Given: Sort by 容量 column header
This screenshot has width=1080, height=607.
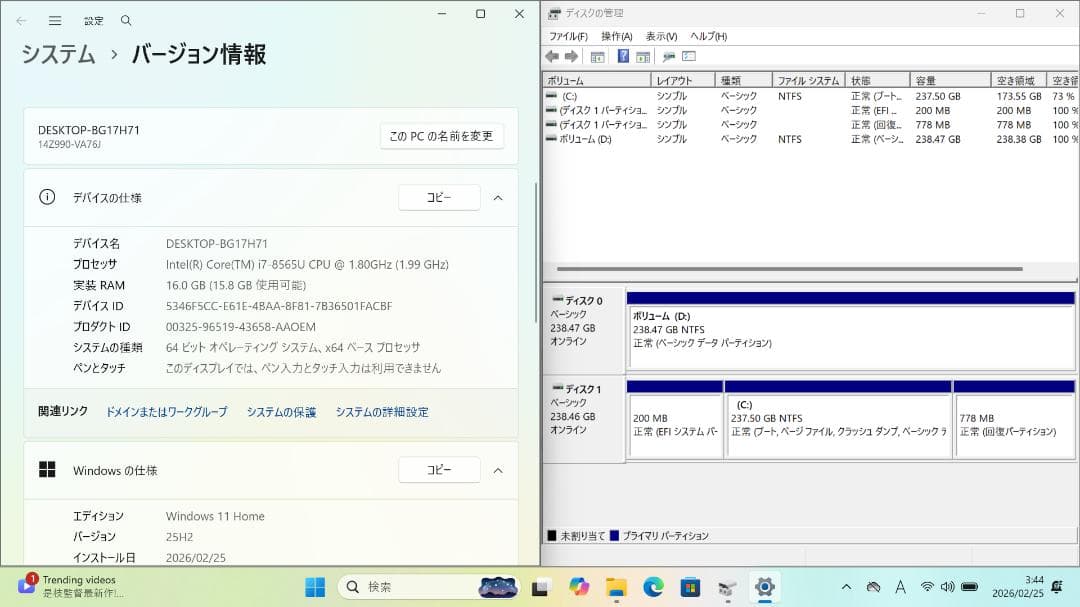Looking at the screenshot, I should (951, 81).
